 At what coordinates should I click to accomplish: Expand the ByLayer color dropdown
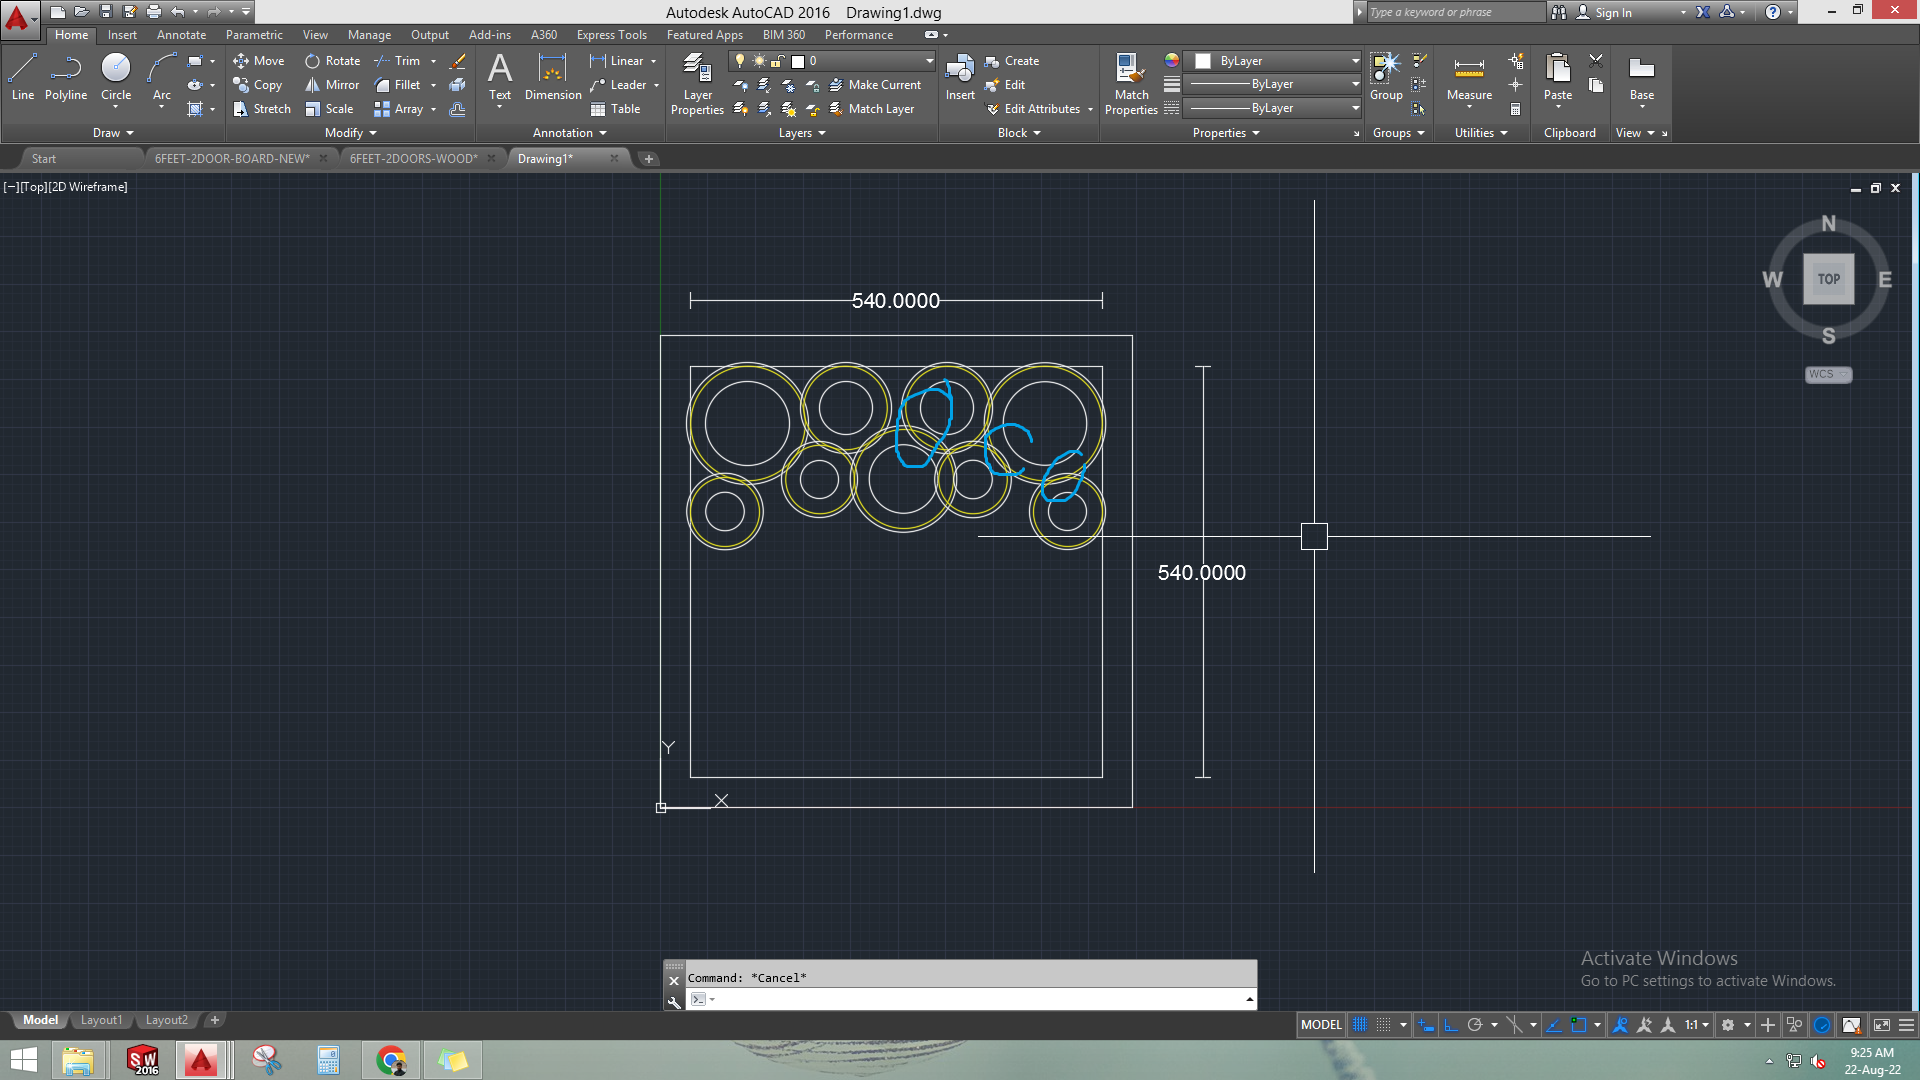(x=1355, y=61)
